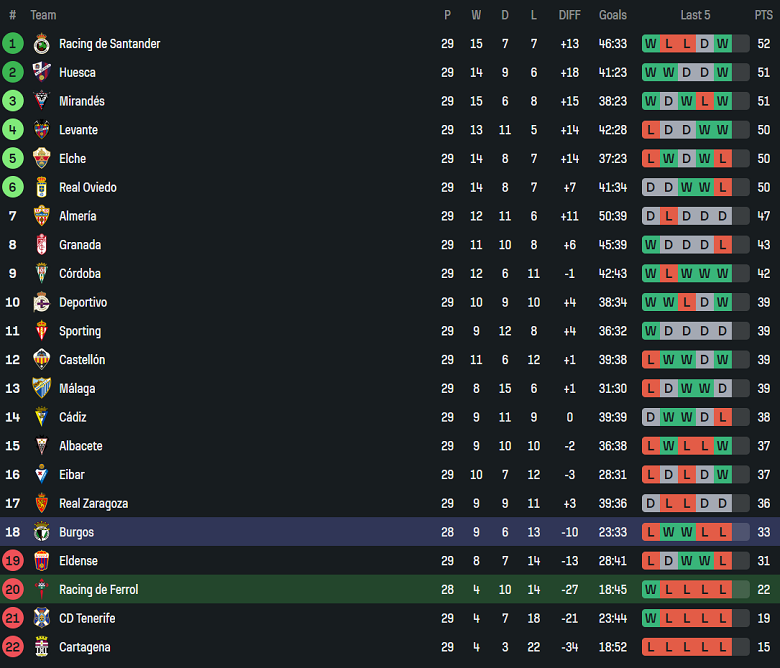The width and height of the screenshot is (780, 668).
Task: Click Elche's first red L form box
Action: pos(651,159)
